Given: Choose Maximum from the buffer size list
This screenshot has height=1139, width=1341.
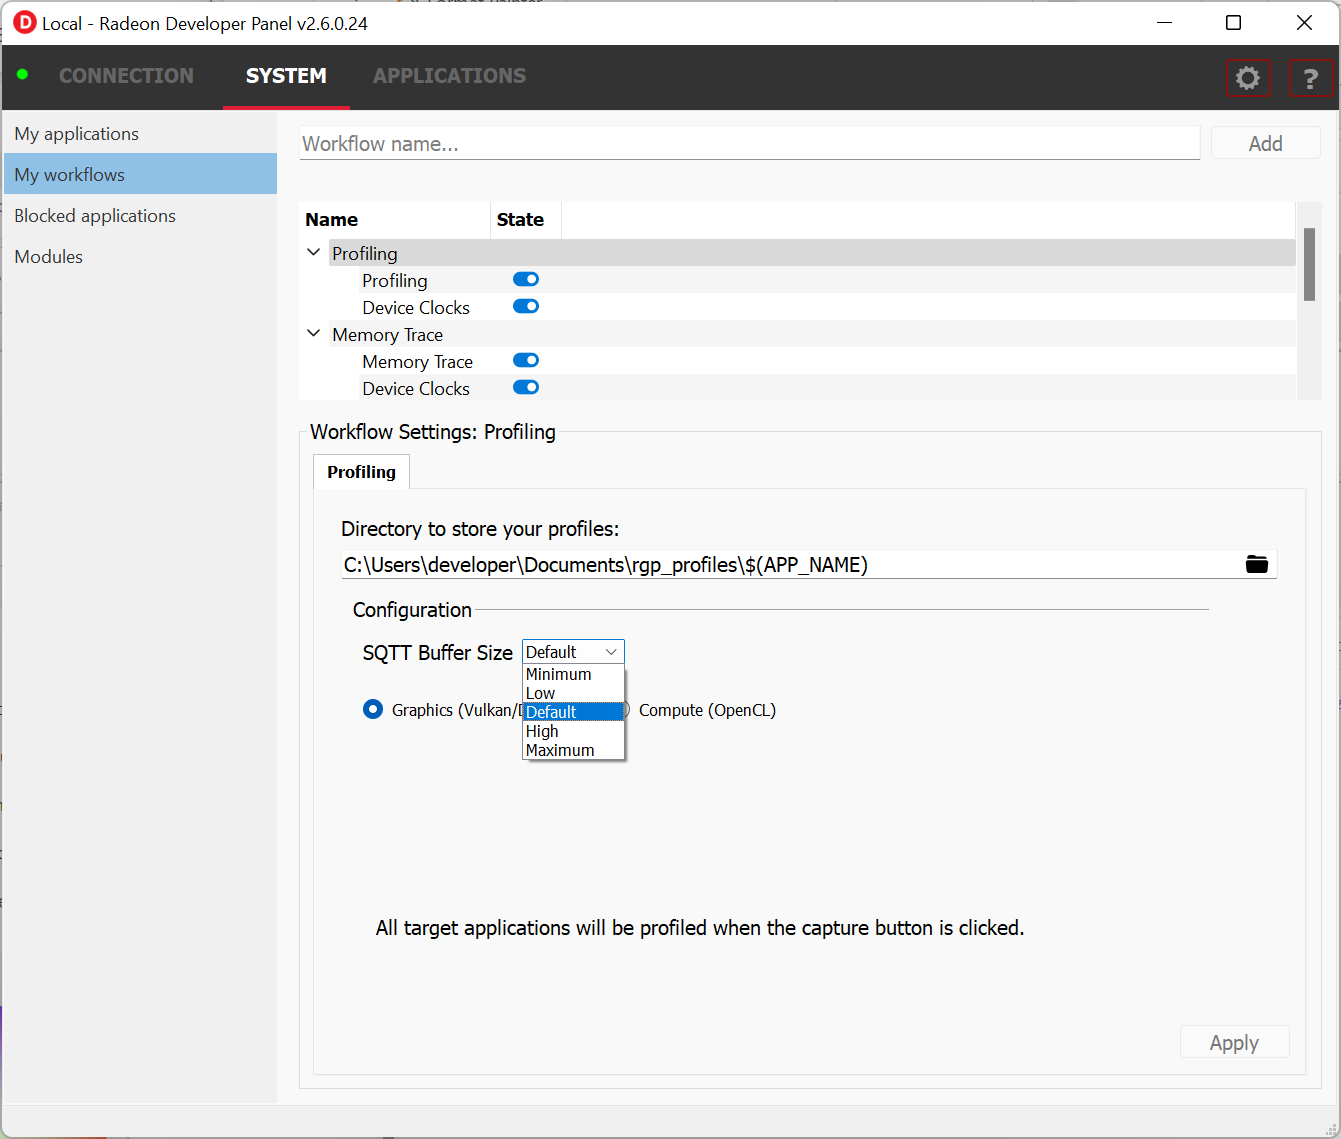Looking at the screenshot, I should coord(573,750).
